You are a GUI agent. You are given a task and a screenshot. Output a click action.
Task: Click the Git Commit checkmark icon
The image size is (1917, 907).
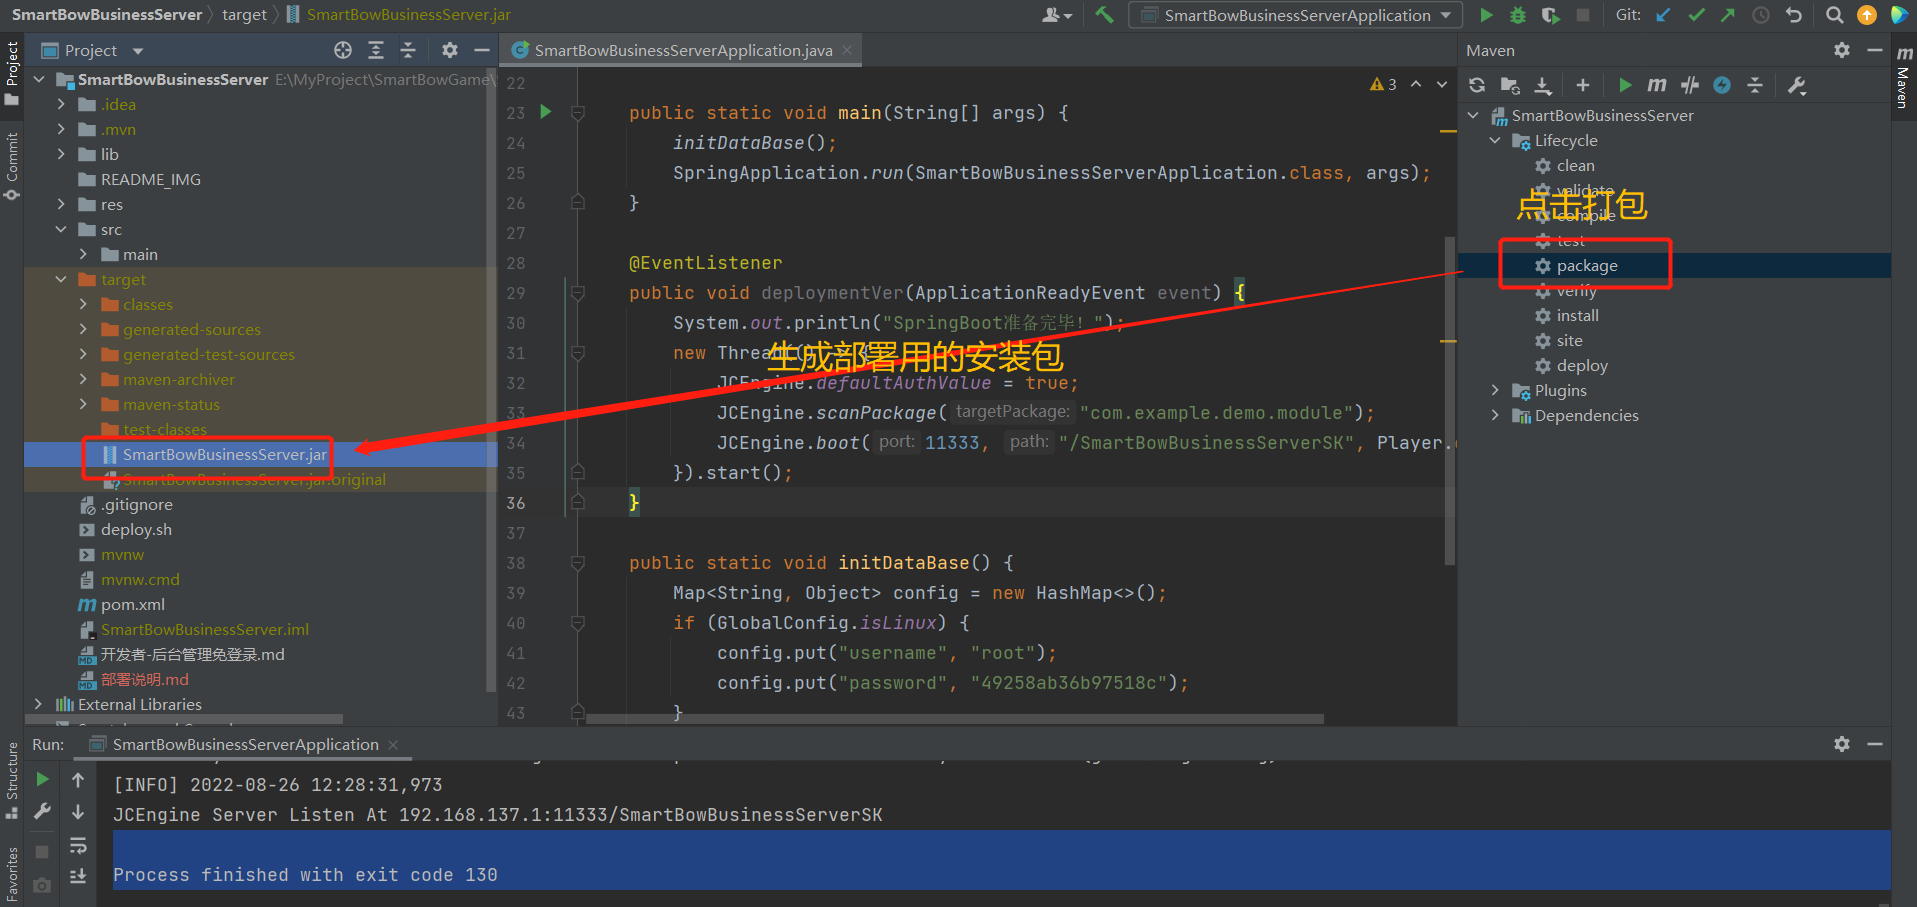(1696, 15)
